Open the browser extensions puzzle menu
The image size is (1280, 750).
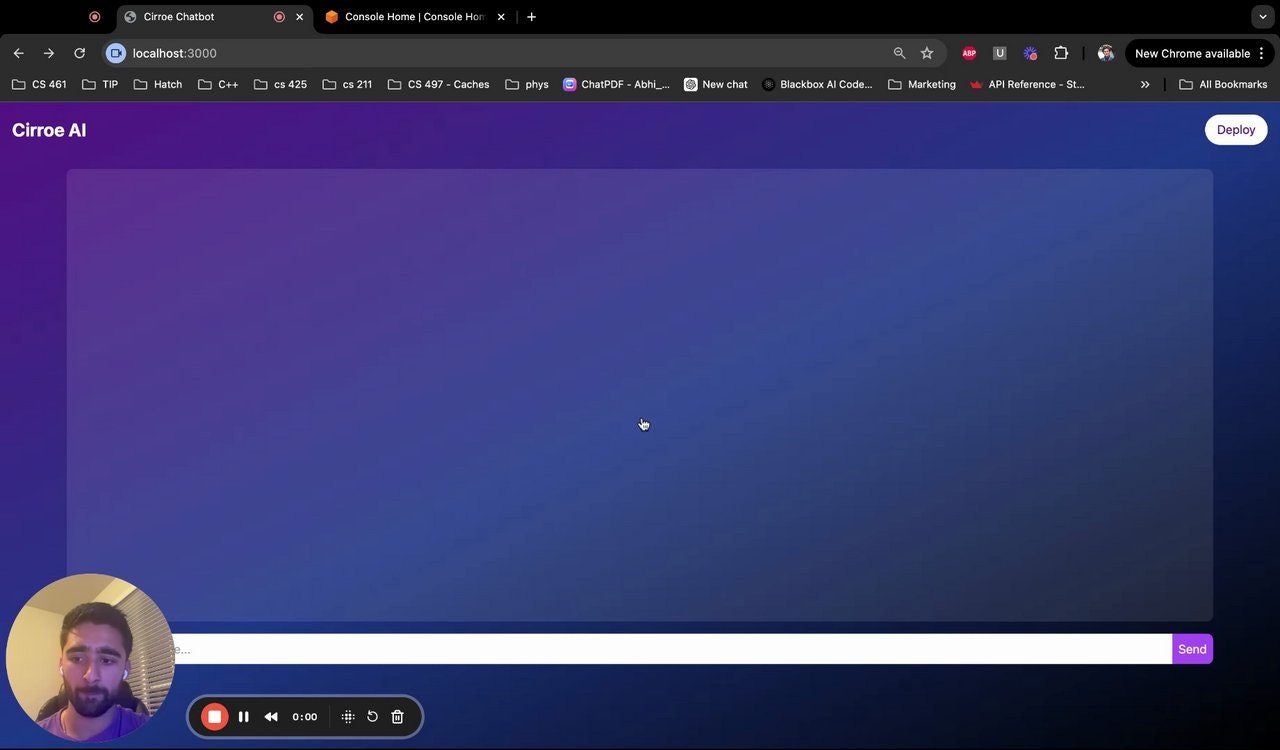point(1061,53)
